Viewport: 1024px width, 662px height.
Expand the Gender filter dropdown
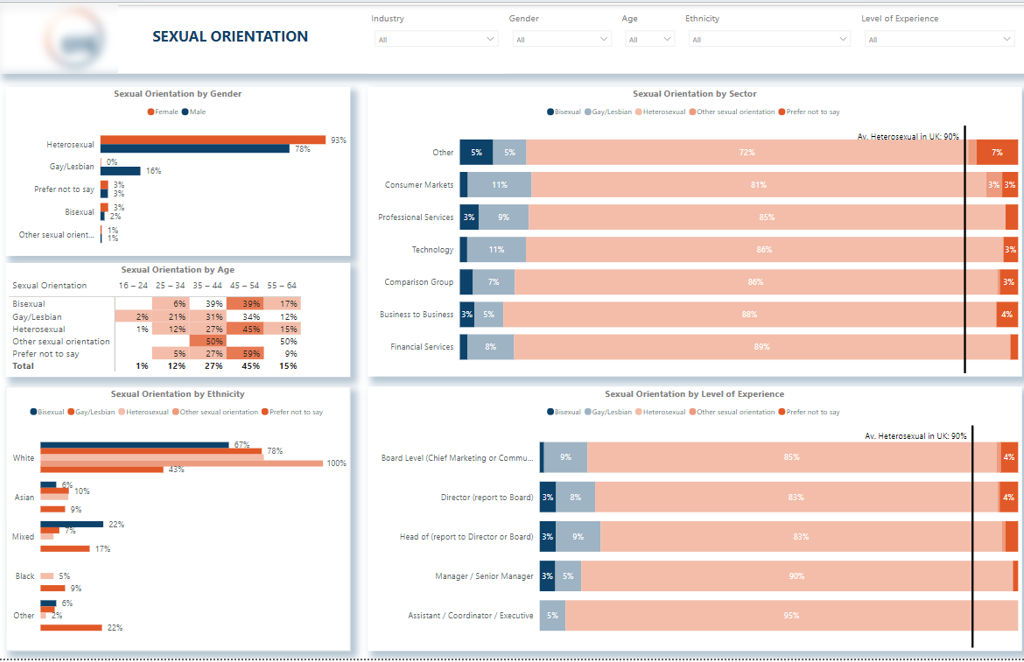click(561, 39)
